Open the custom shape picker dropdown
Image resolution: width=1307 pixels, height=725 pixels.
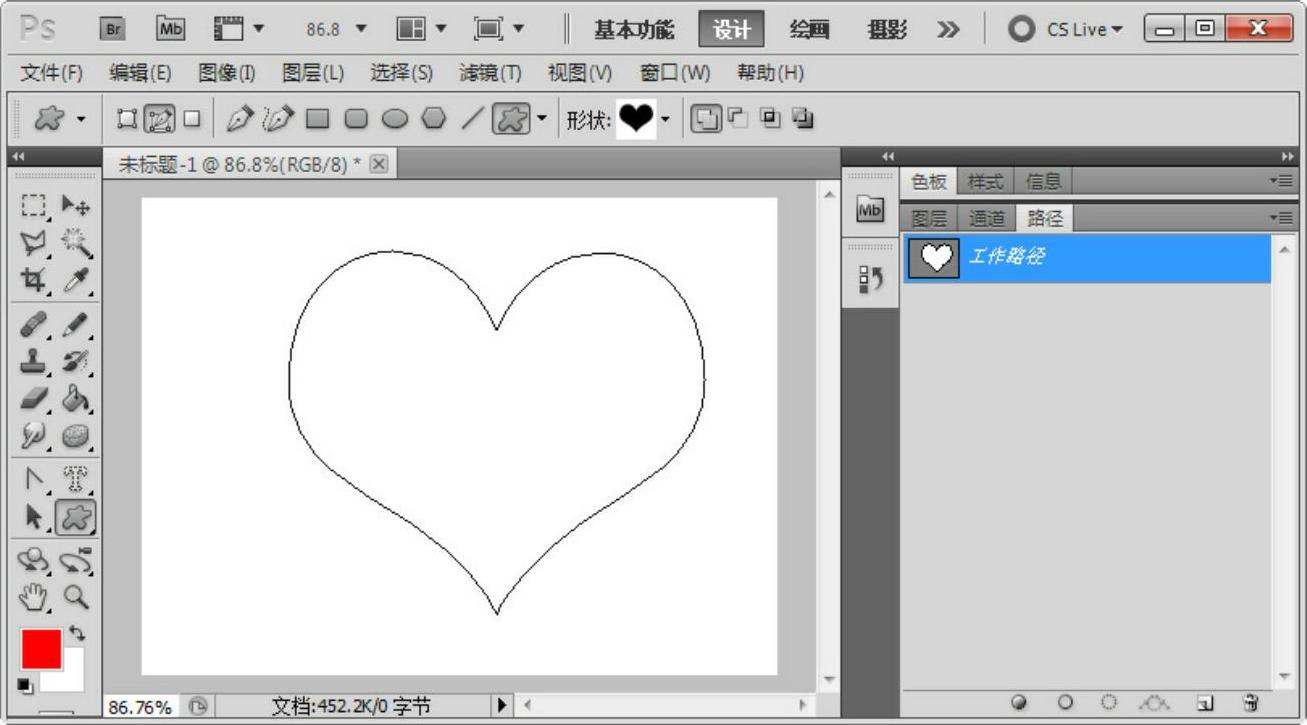coord(665,120)
